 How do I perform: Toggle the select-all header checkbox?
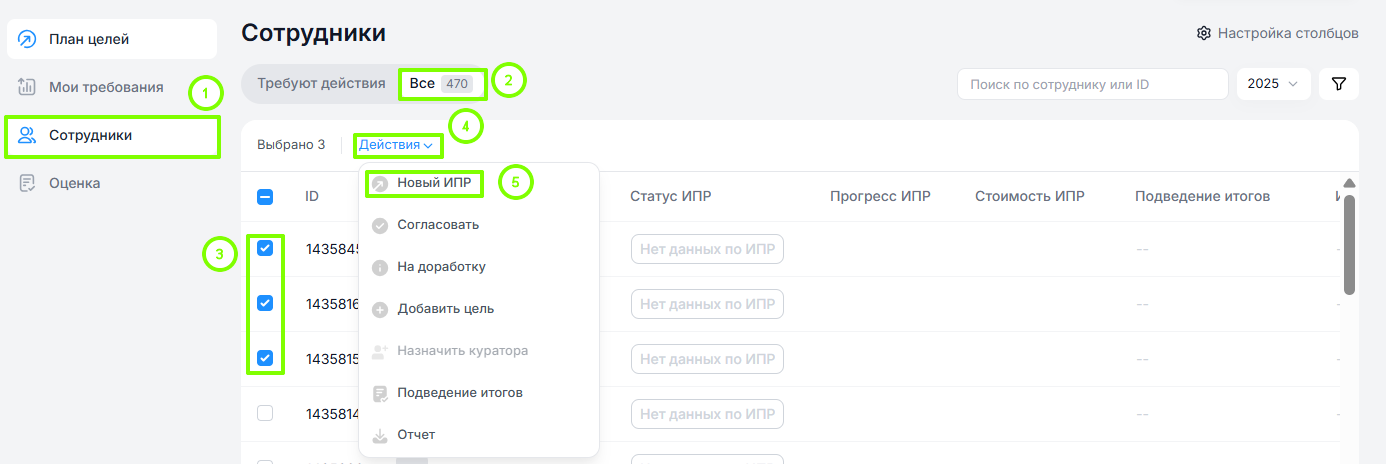pyautogui.click(x=265, y=197)
